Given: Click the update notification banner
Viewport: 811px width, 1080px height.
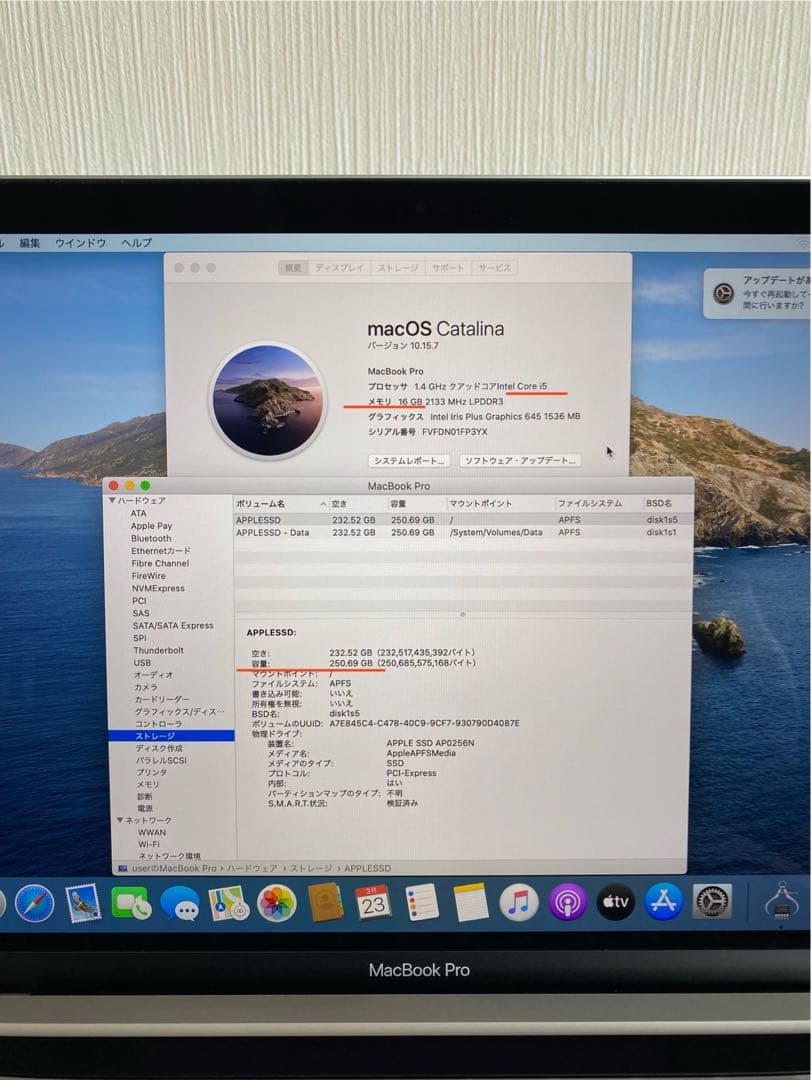Looking at the screenshot, I should (x=757, y=293).
